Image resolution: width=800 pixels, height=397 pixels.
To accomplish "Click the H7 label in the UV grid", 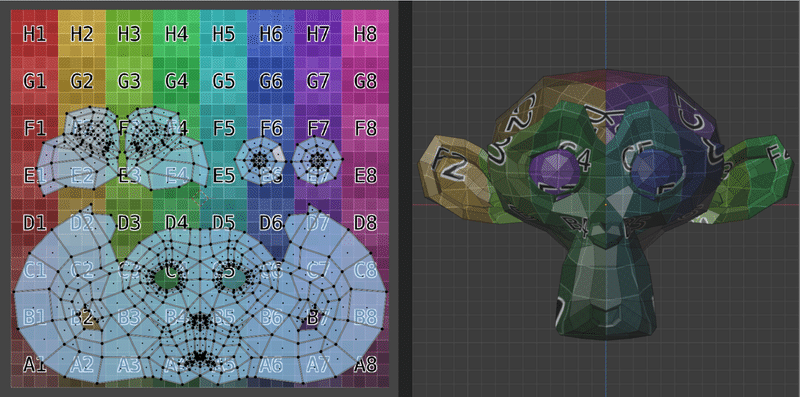I will coord(318,34).
